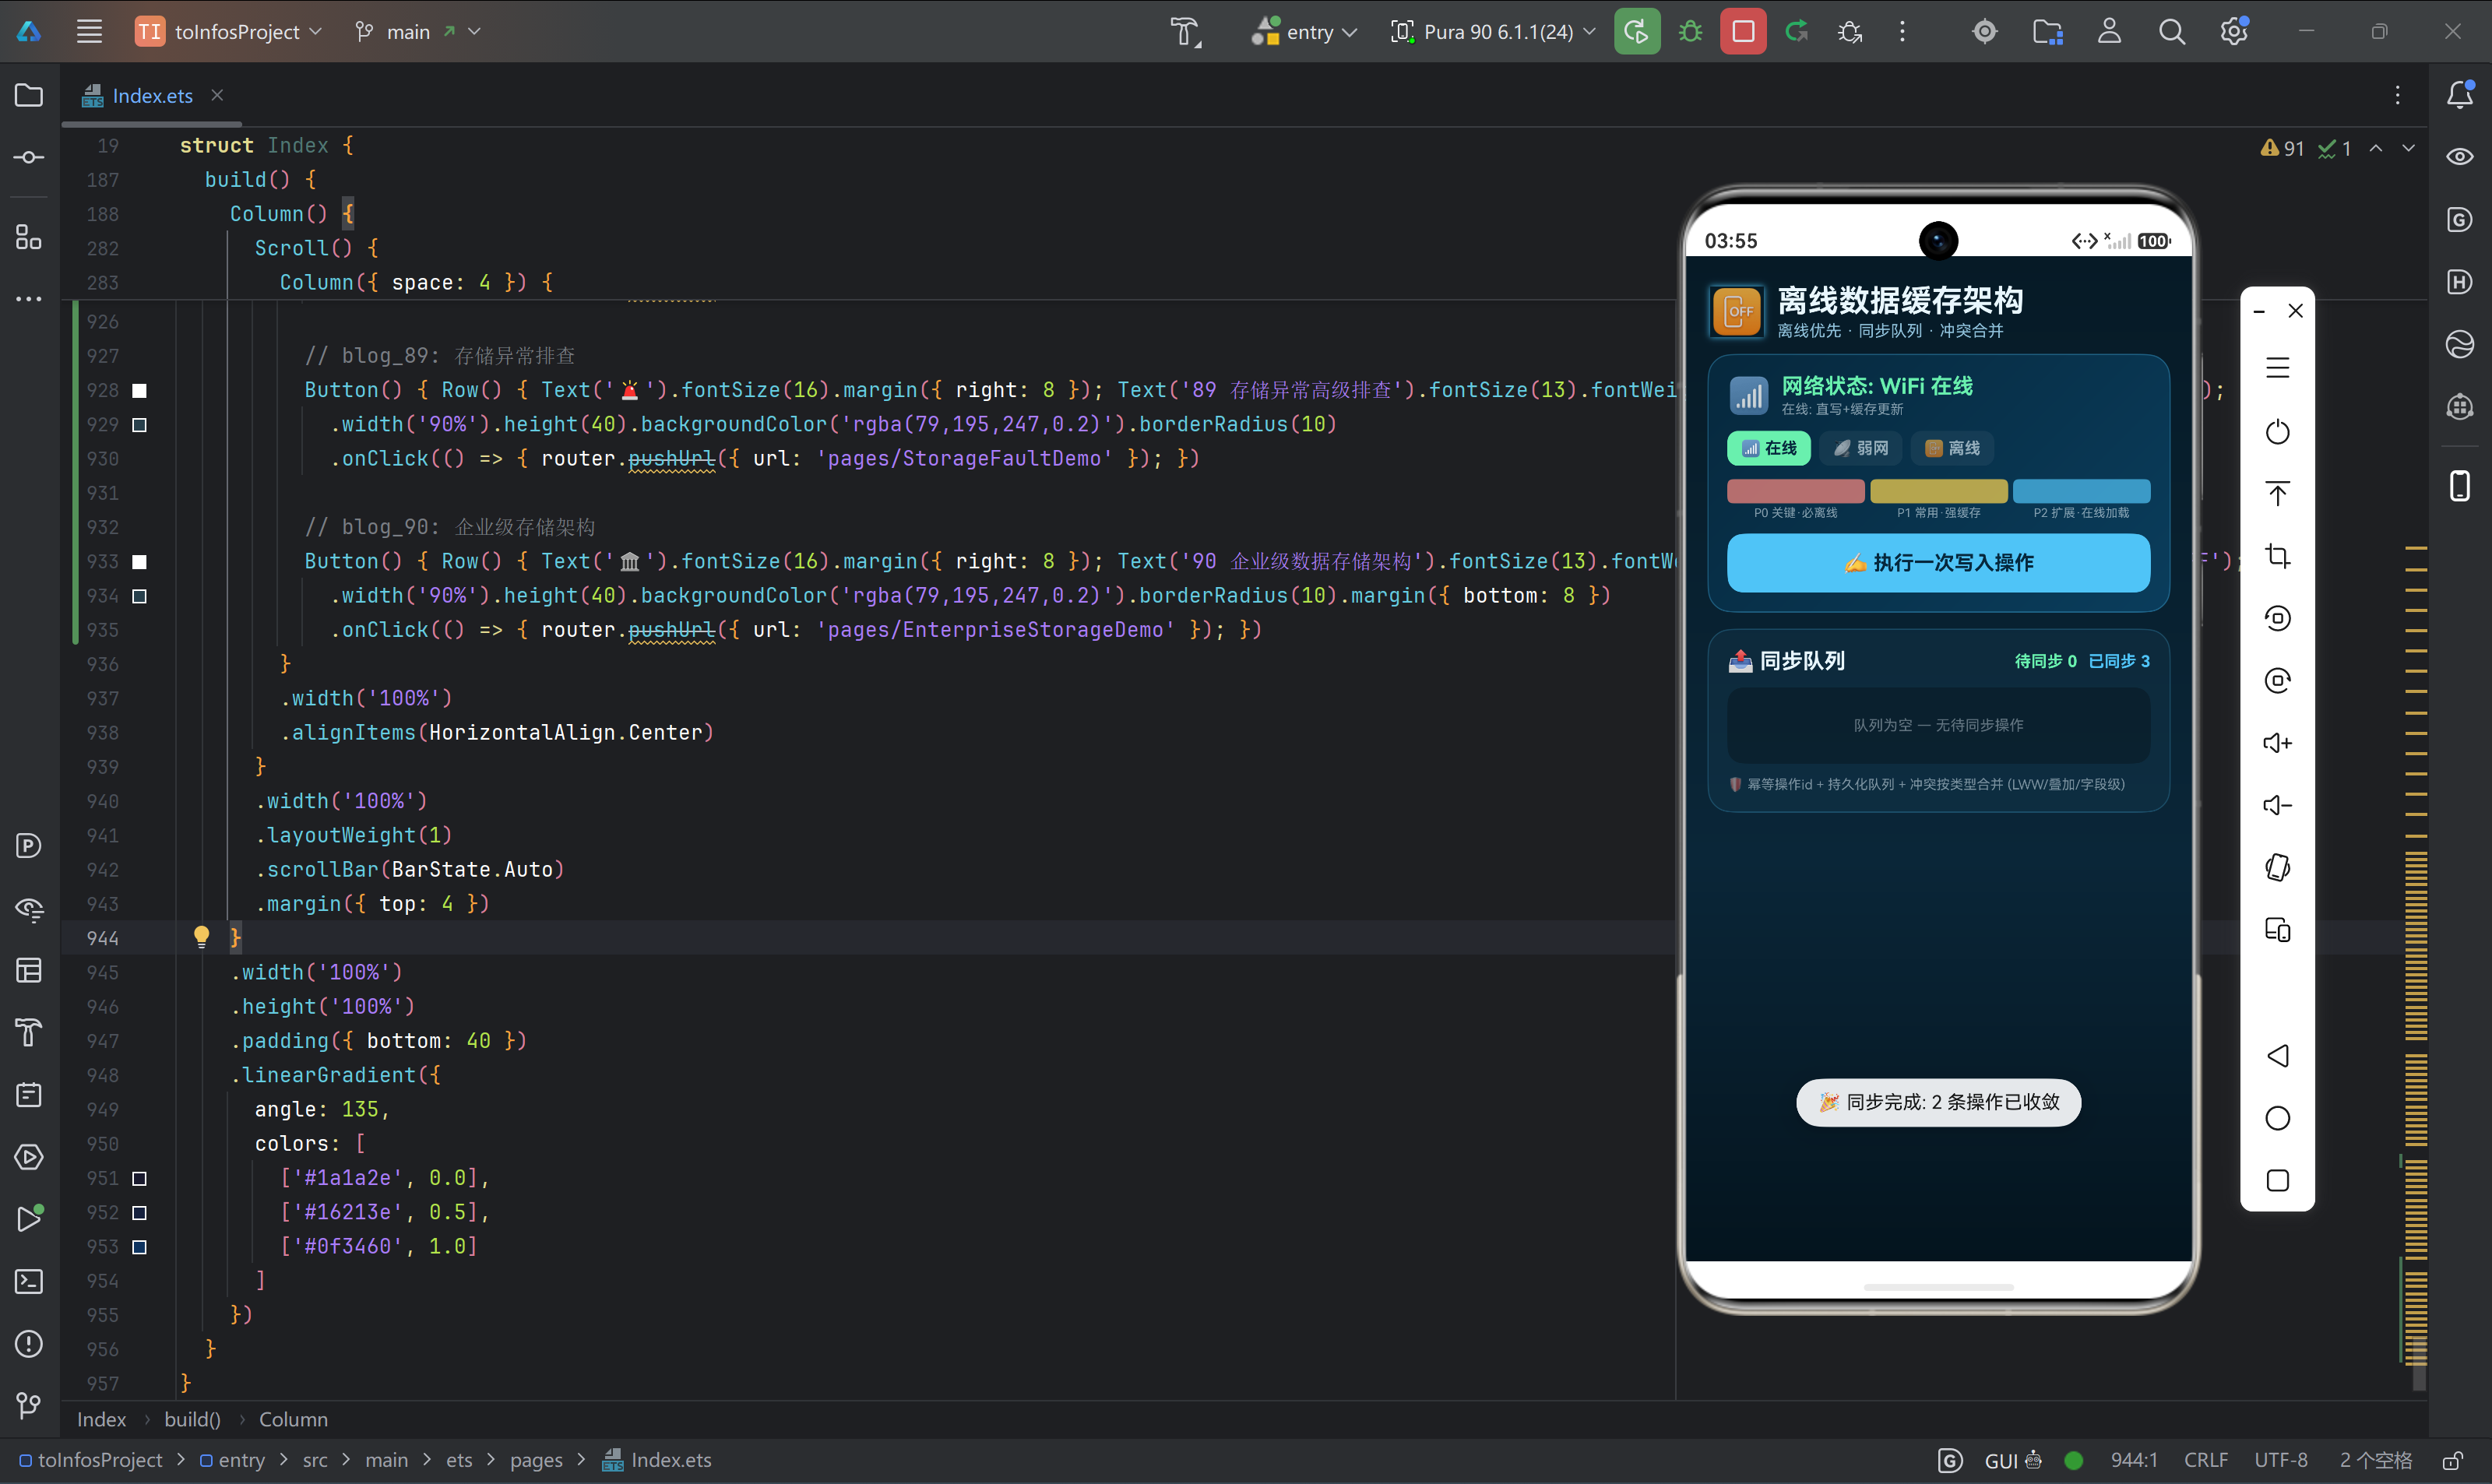2492x1484 pixels.
Task: Start the Debug bug icon
Action: point(1690,31)
